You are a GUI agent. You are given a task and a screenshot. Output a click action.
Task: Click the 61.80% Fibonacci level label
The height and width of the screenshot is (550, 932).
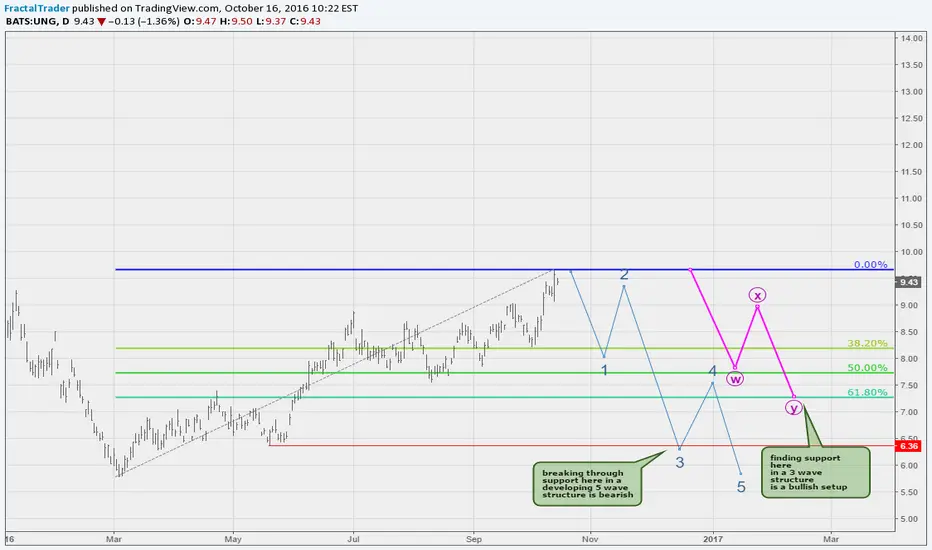(x=867, y=392)
